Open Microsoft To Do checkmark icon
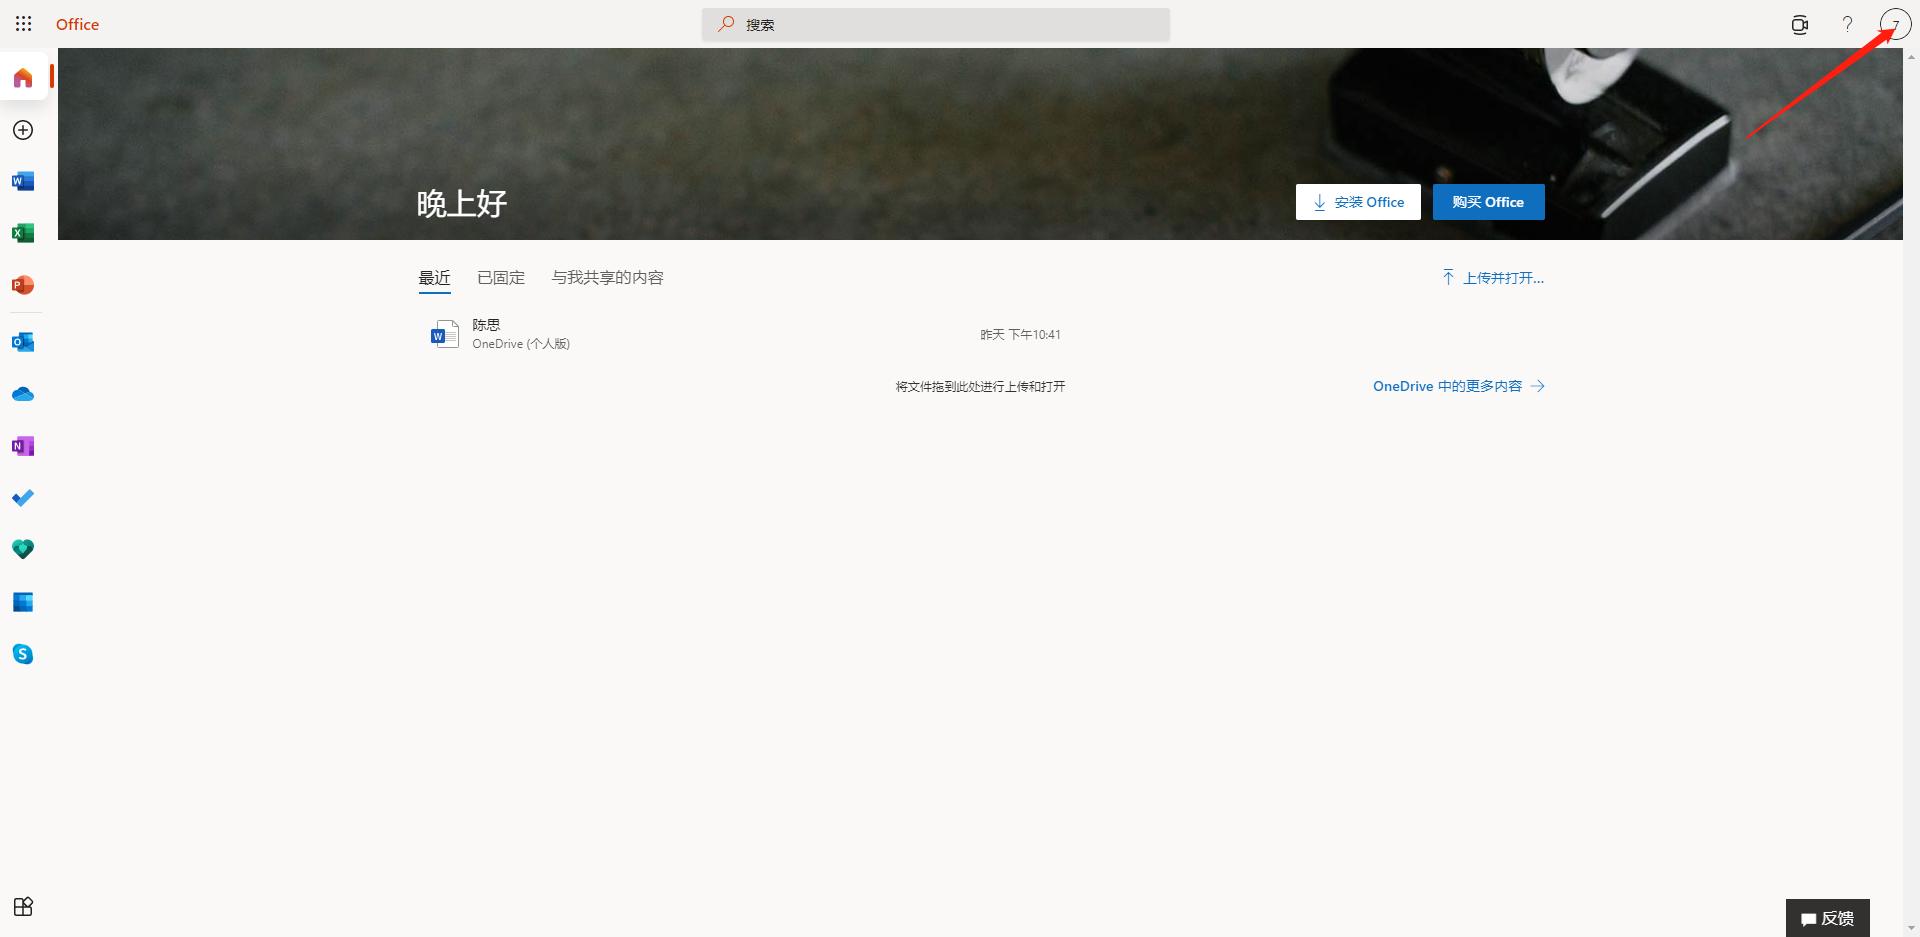The image size is (1920, 937). [23, 498]
